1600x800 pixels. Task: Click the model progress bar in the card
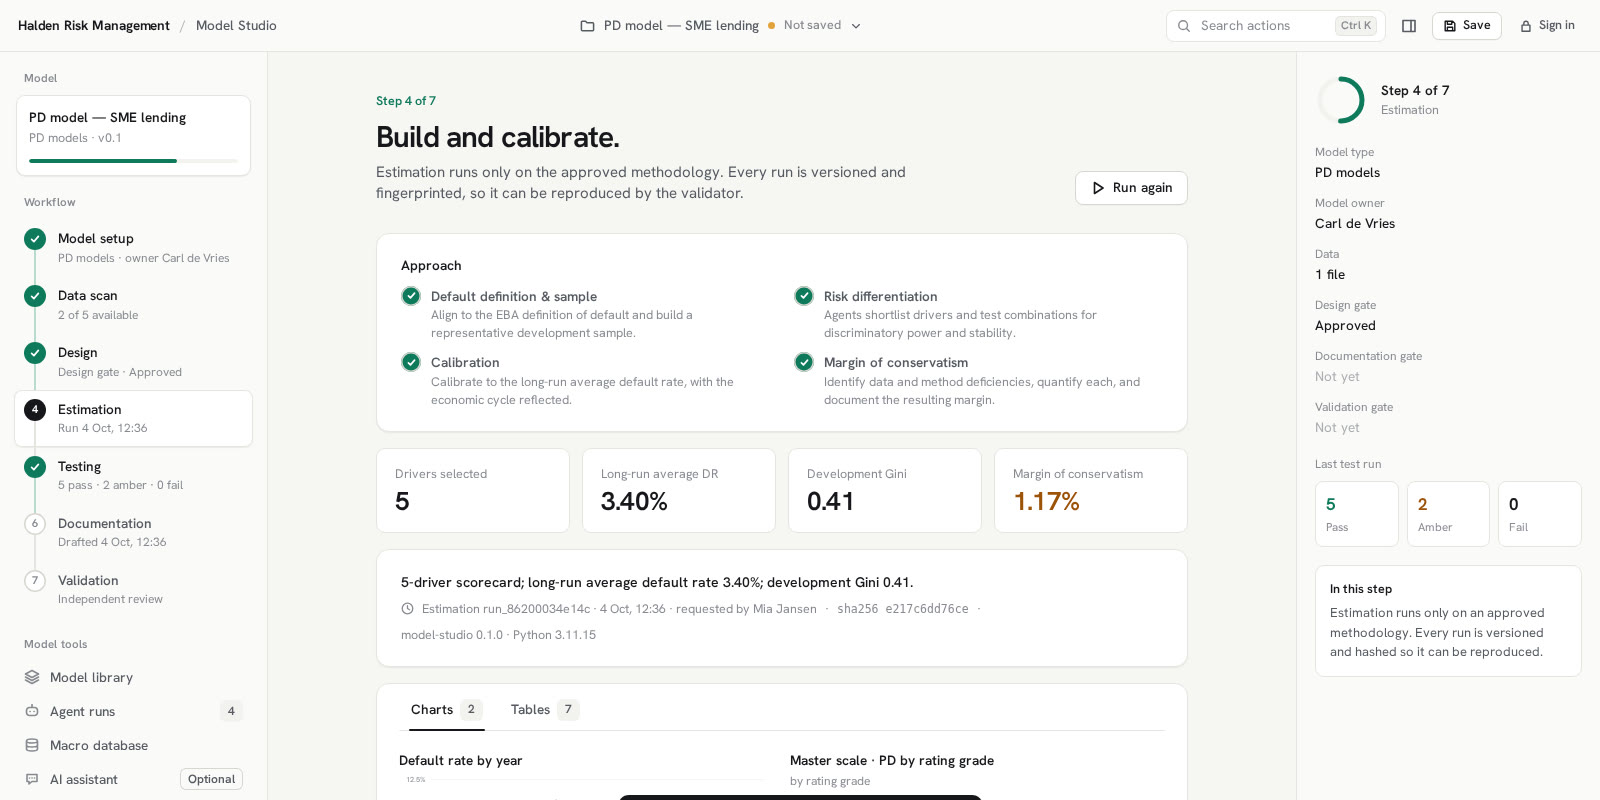134,161
